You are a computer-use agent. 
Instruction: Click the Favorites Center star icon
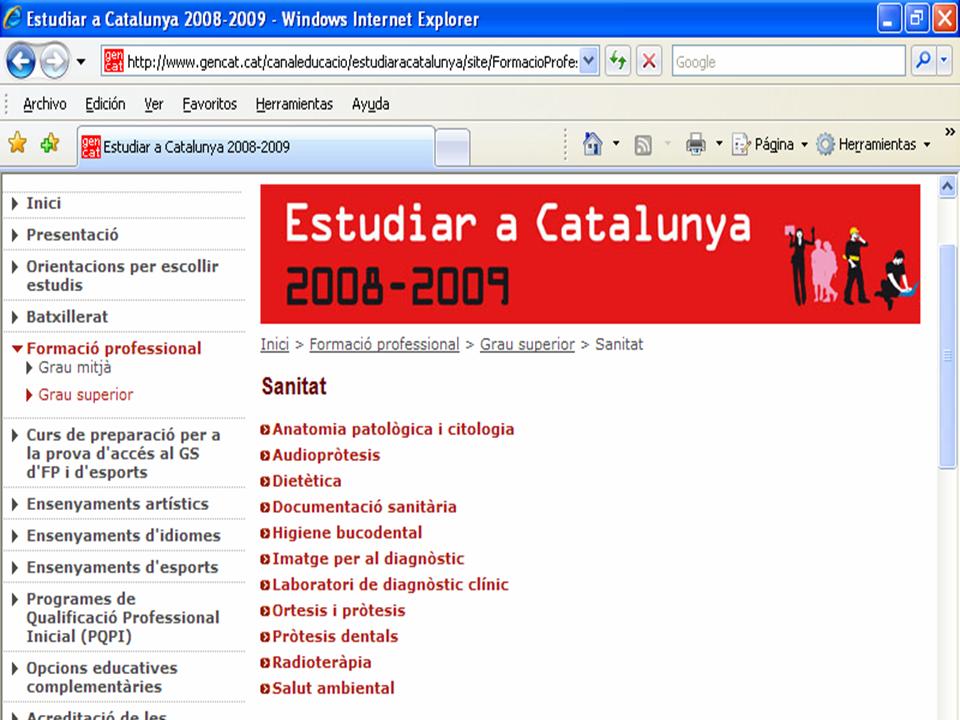[x=18, y=144]
